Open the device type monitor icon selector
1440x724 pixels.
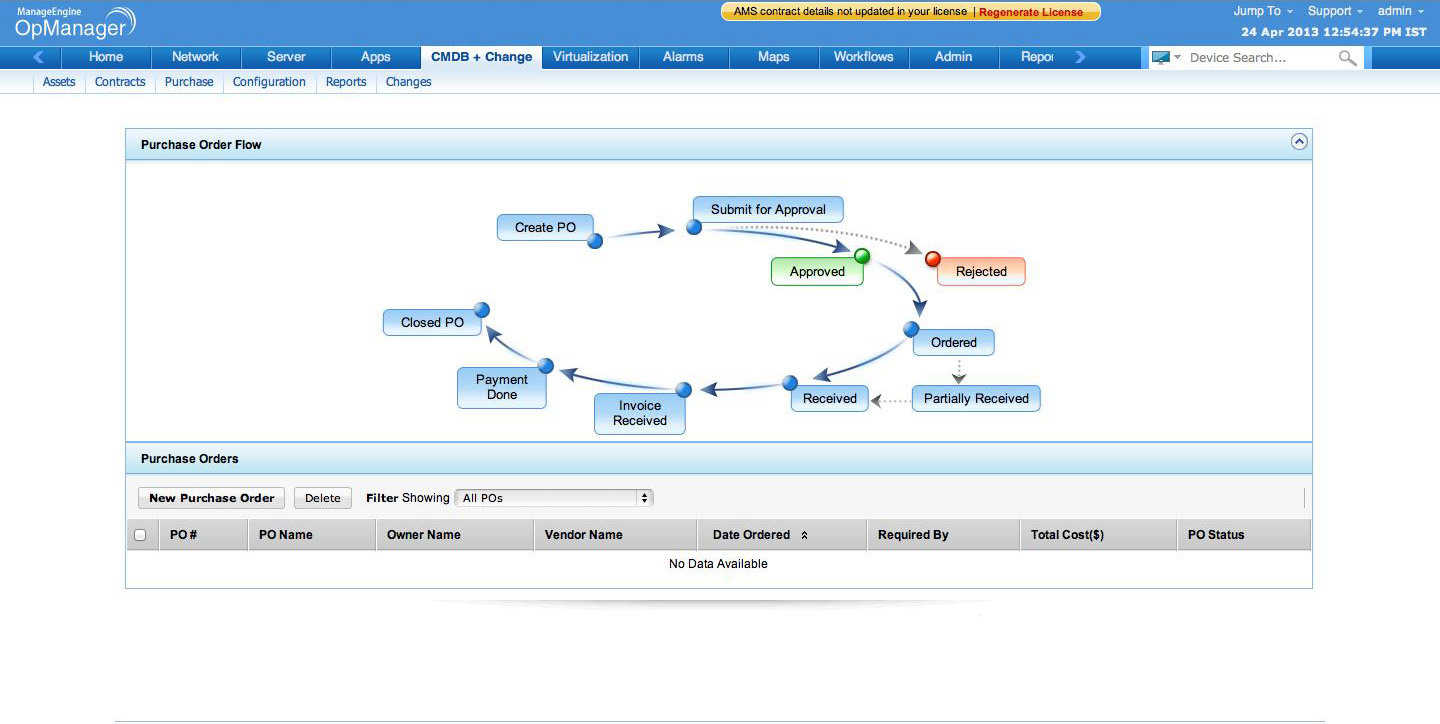click(1166, 58)
